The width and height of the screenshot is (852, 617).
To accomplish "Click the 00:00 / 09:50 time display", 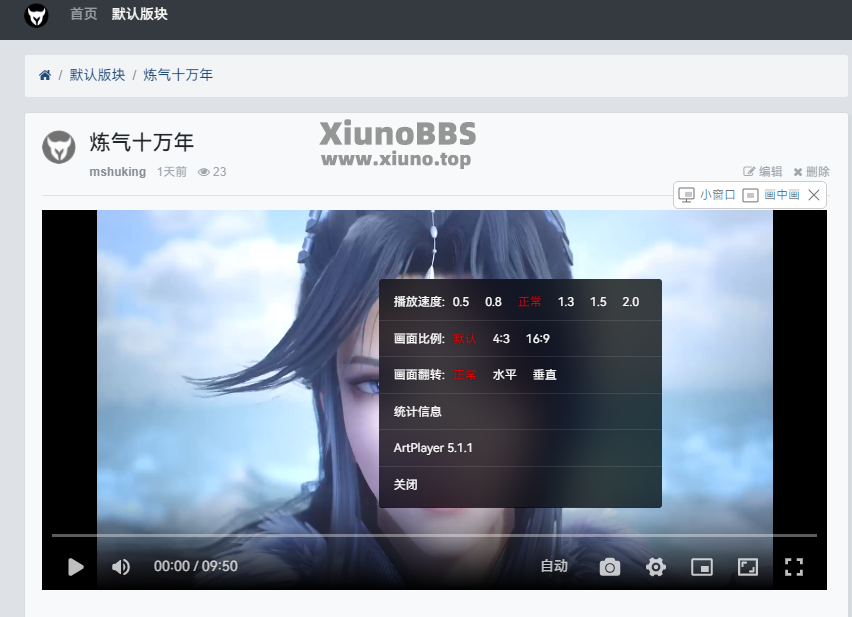I will pos(196,566).
